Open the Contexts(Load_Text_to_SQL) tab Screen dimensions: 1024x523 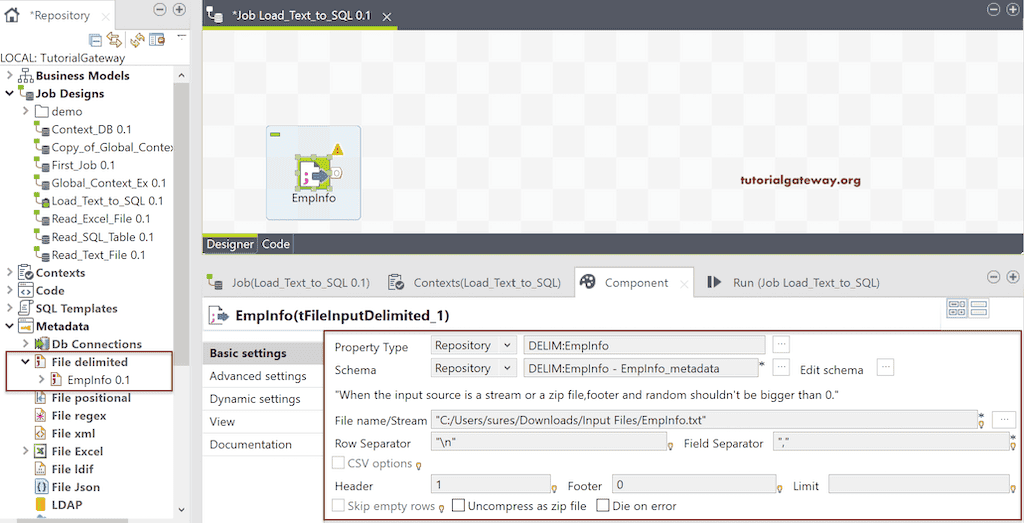(x=474, y=283)
